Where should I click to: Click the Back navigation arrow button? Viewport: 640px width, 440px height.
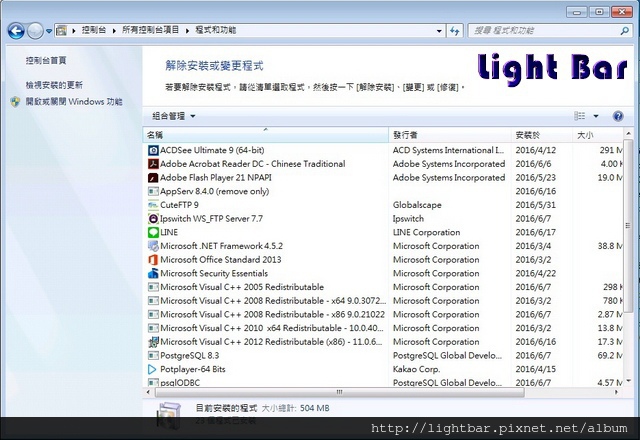coord(16,31)
